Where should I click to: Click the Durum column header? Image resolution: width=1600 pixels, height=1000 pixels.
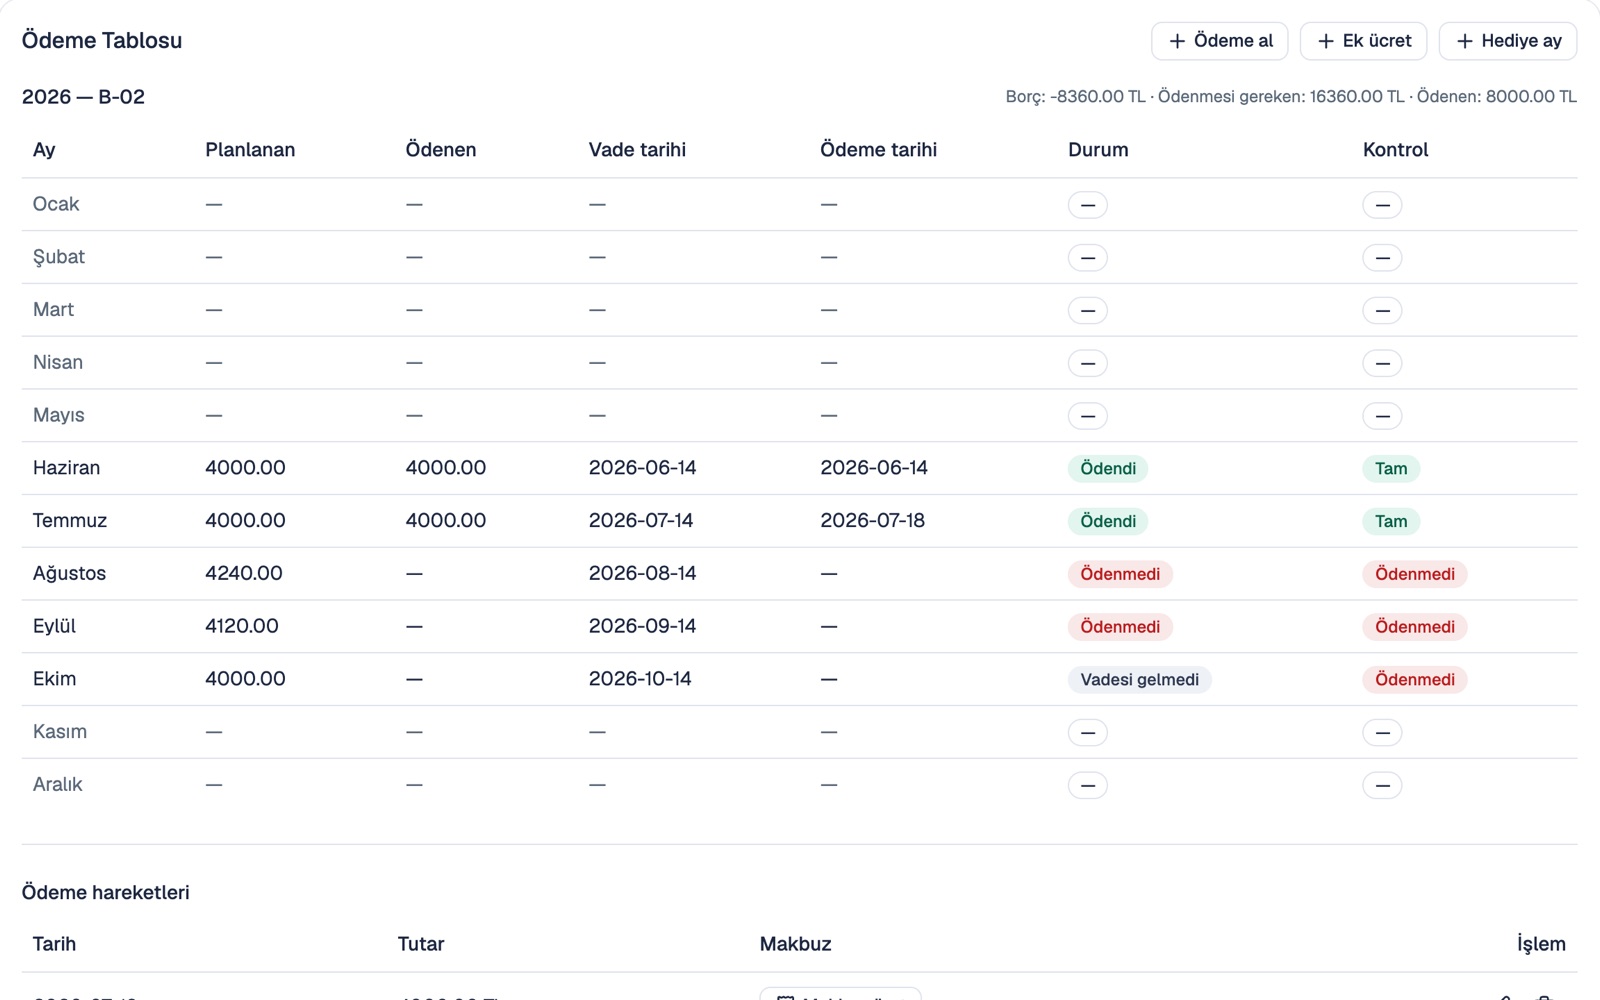pyautogui.click(x=1098, y=150)
